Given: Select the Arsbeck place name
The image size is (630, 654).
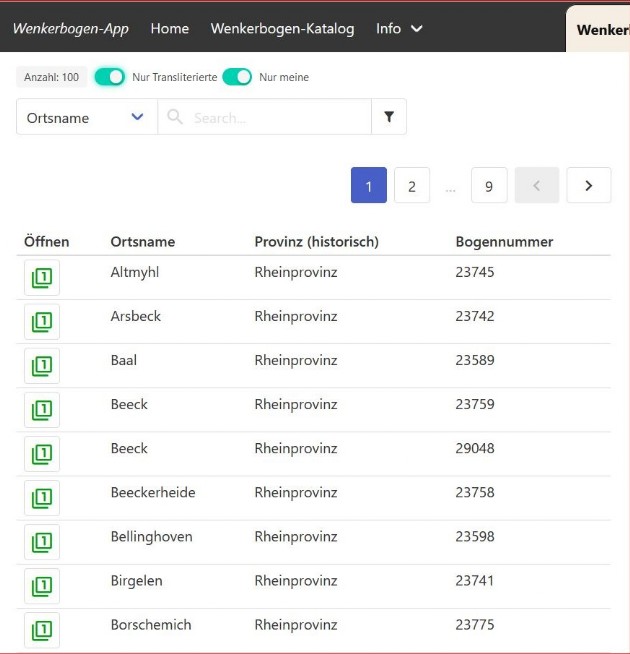Looking at the screenshot, I should point(136,316).
